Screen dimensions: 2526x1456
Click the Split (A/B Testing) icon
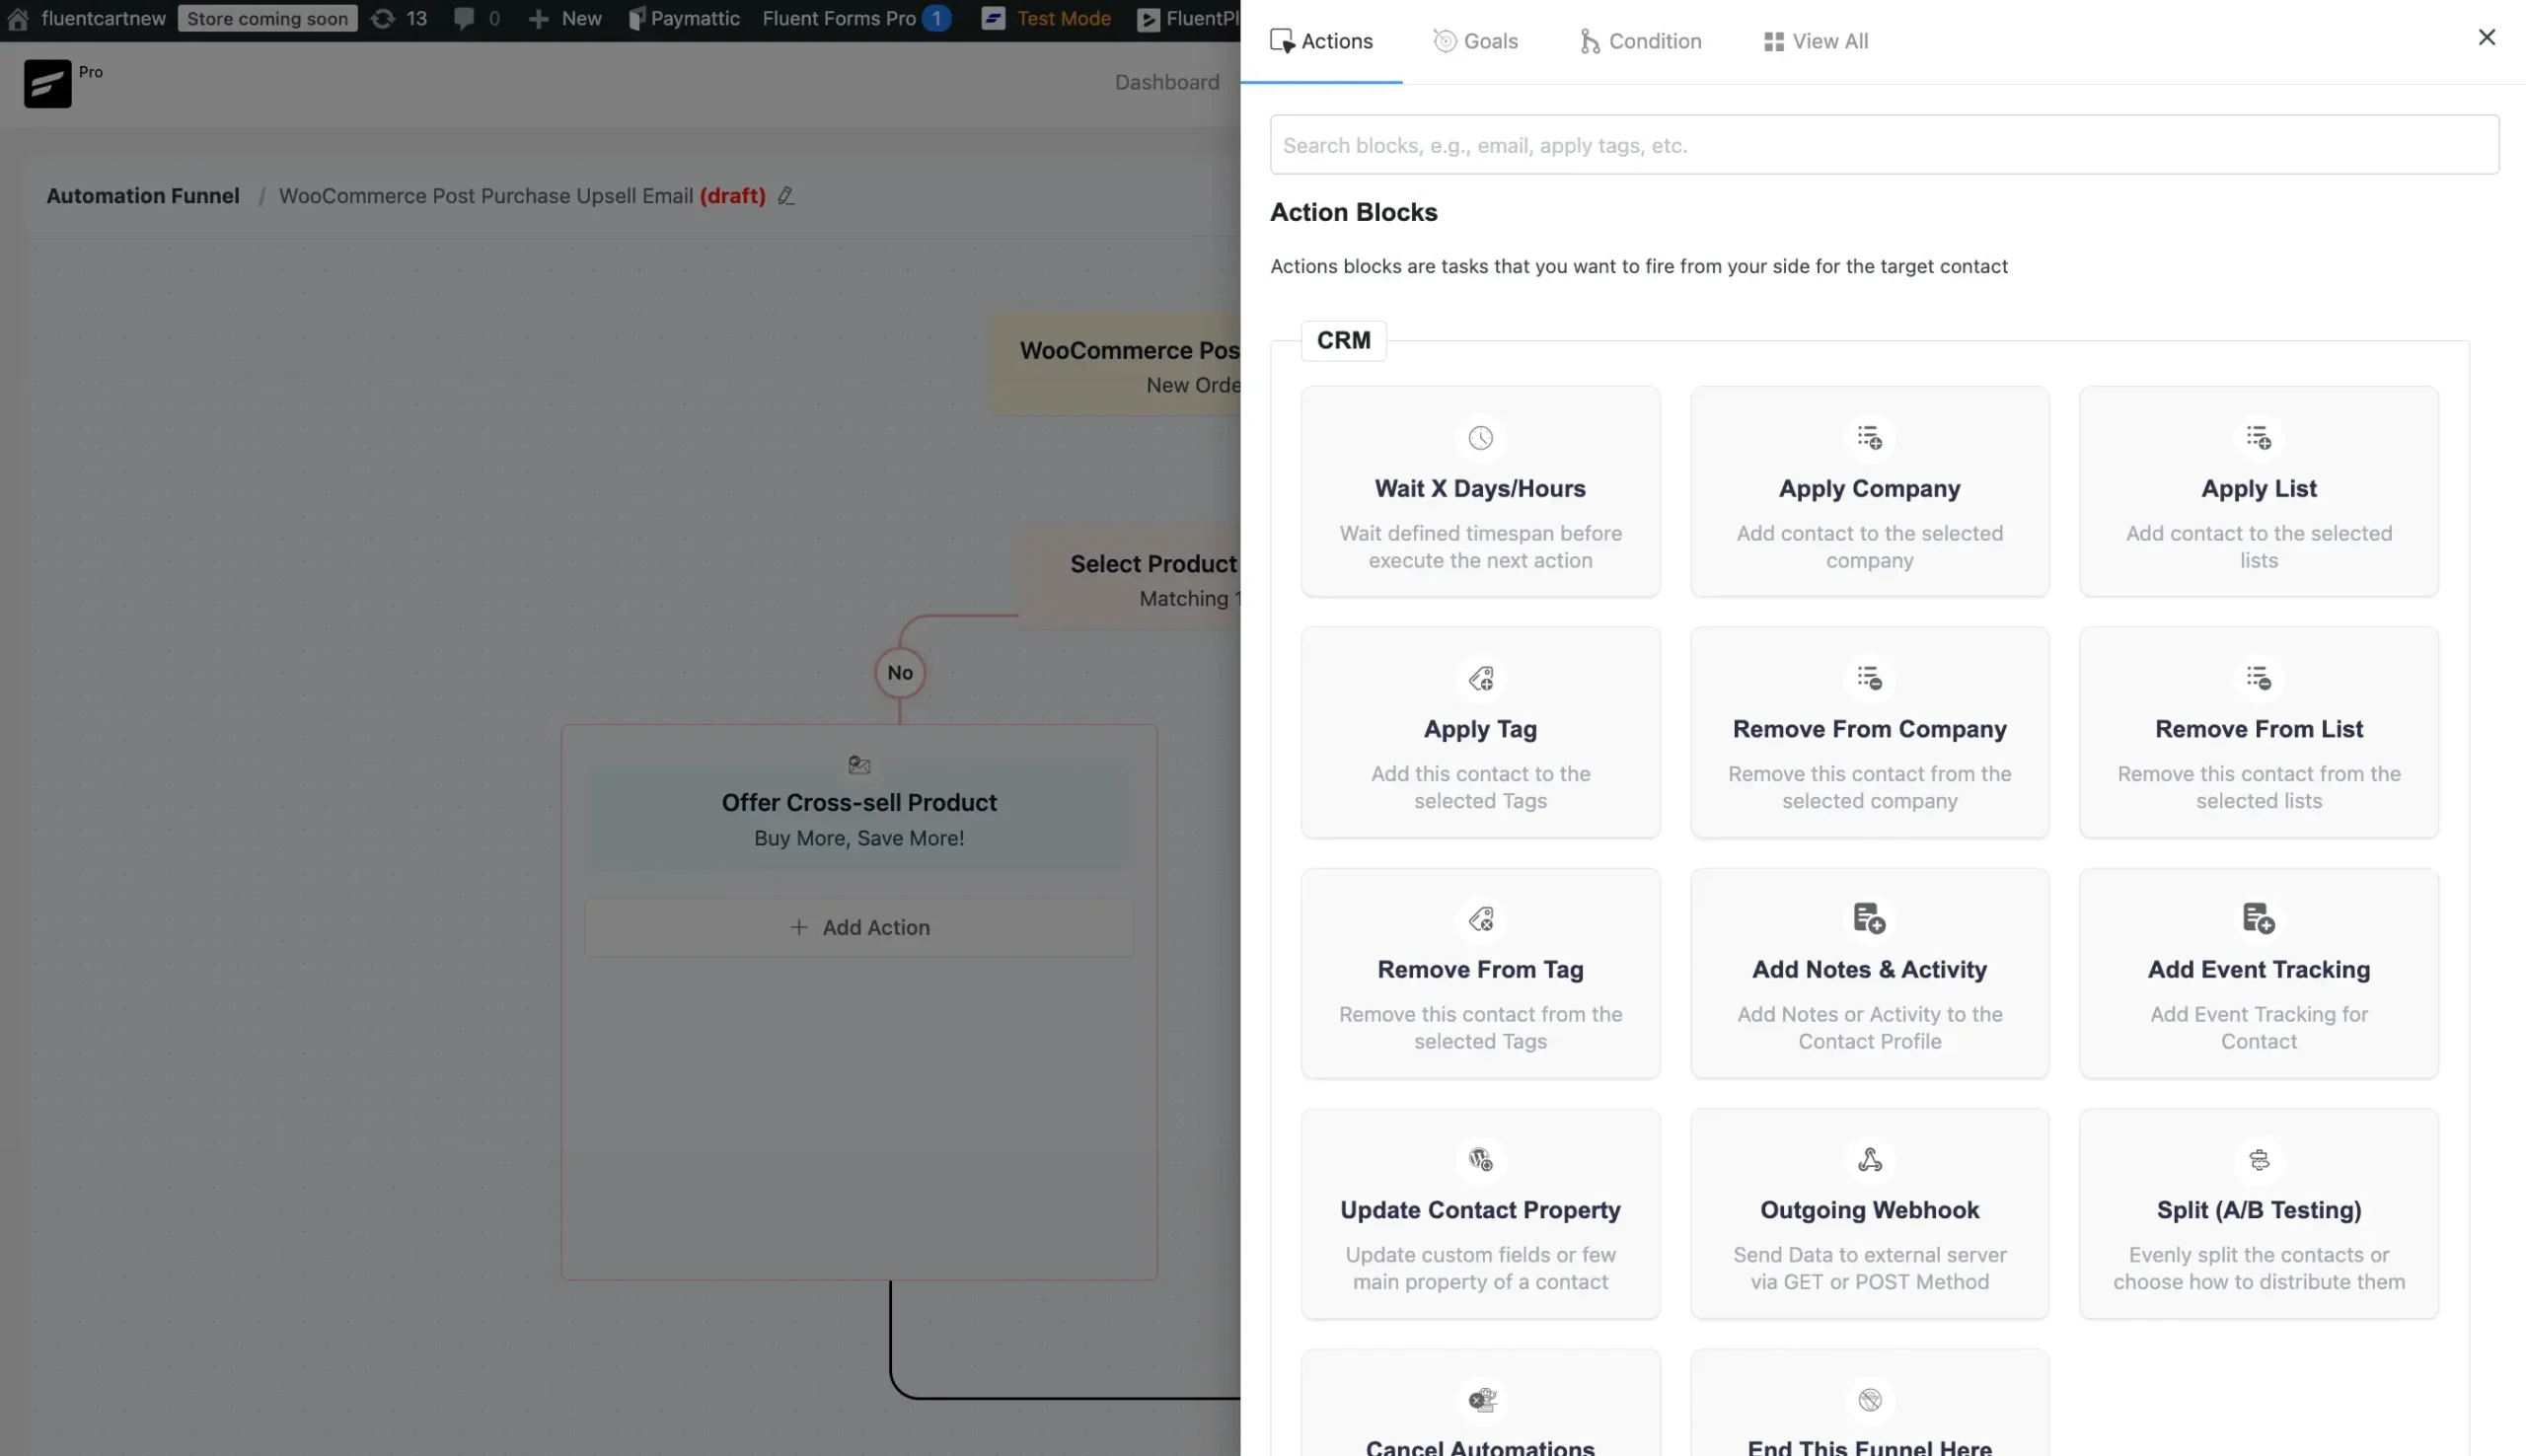pos(2258,1159)
